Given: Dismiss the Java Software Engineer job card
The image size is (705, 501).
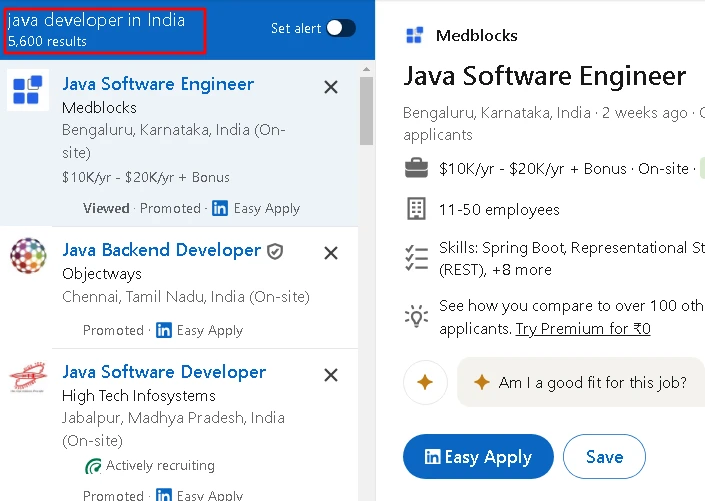Looking at the screenshot, I should (331, 87).
